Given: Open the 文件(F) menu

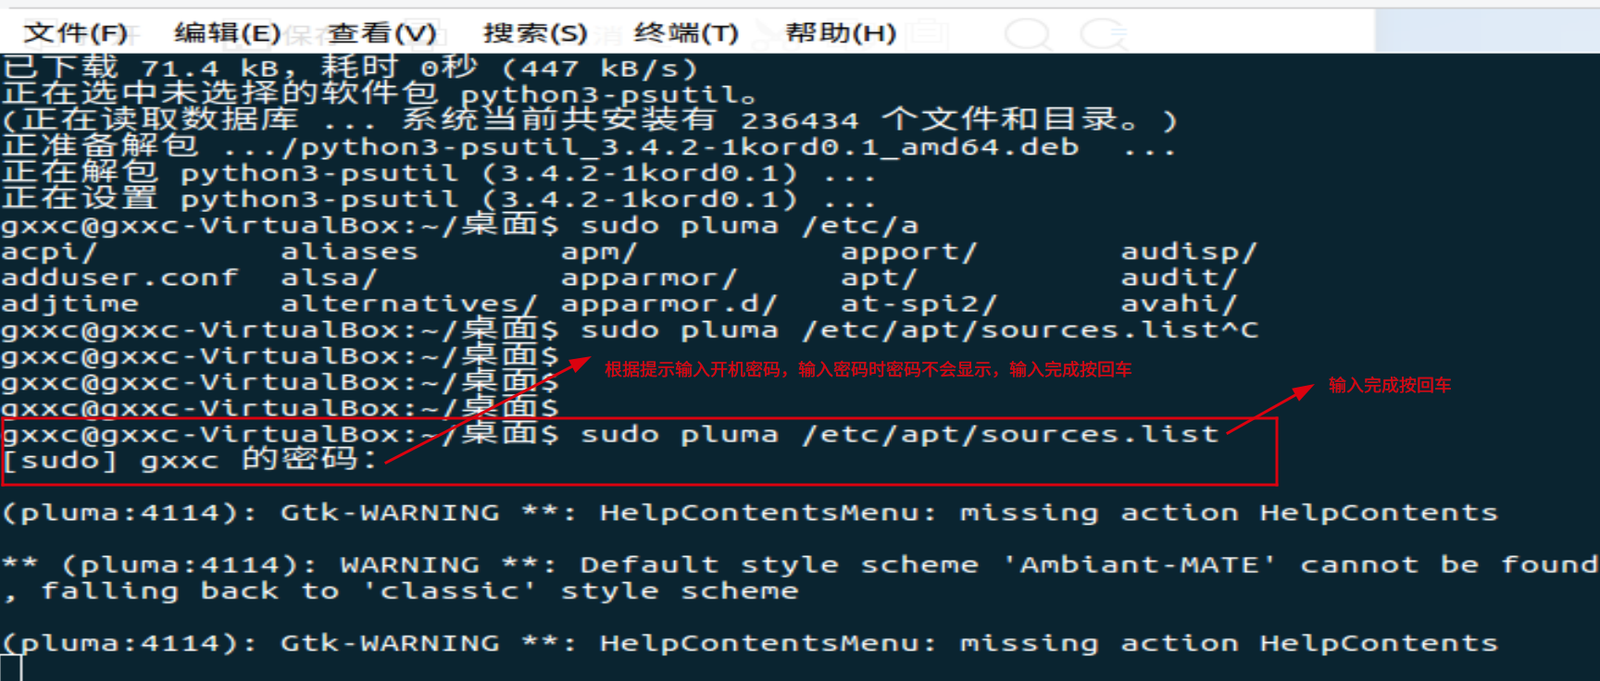Looking at the screenshot, I should pyautogui.click(x=75, y=33).
